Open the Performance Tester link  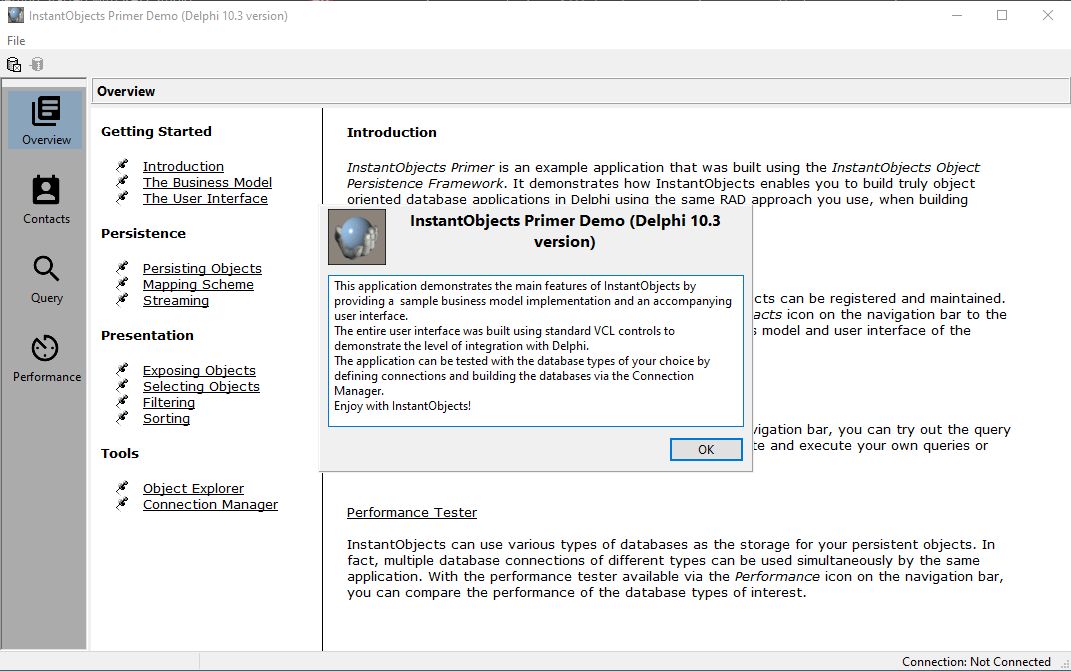click(x=411, y=512)
